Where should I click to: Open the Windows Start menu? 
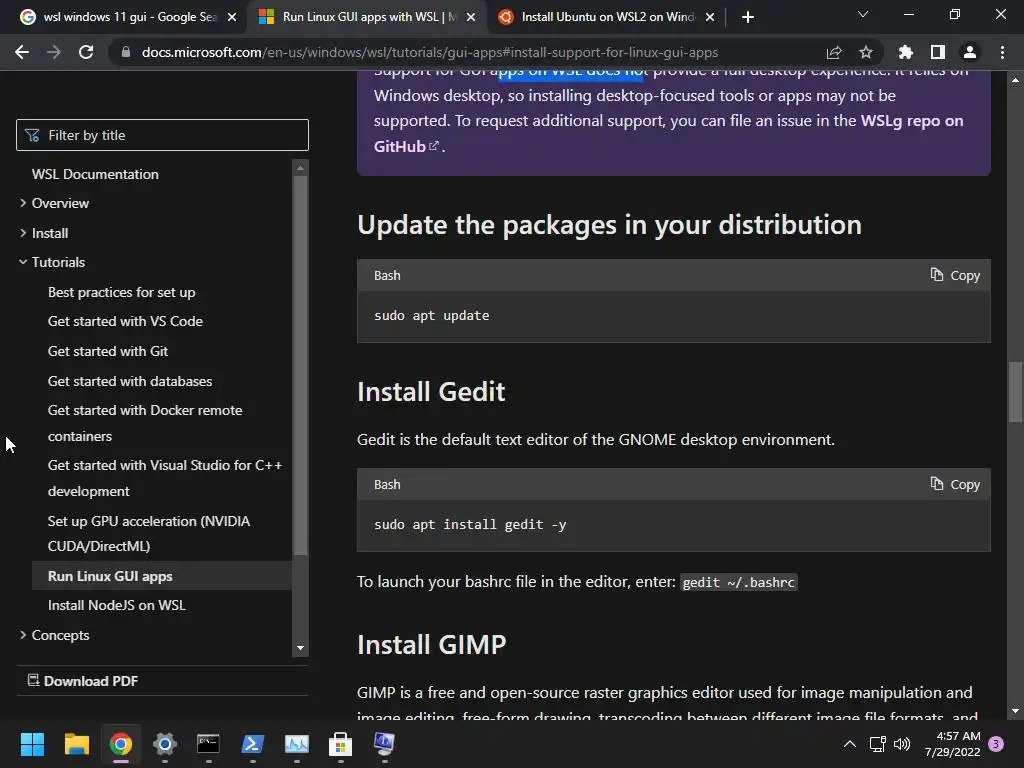[32, 744]
